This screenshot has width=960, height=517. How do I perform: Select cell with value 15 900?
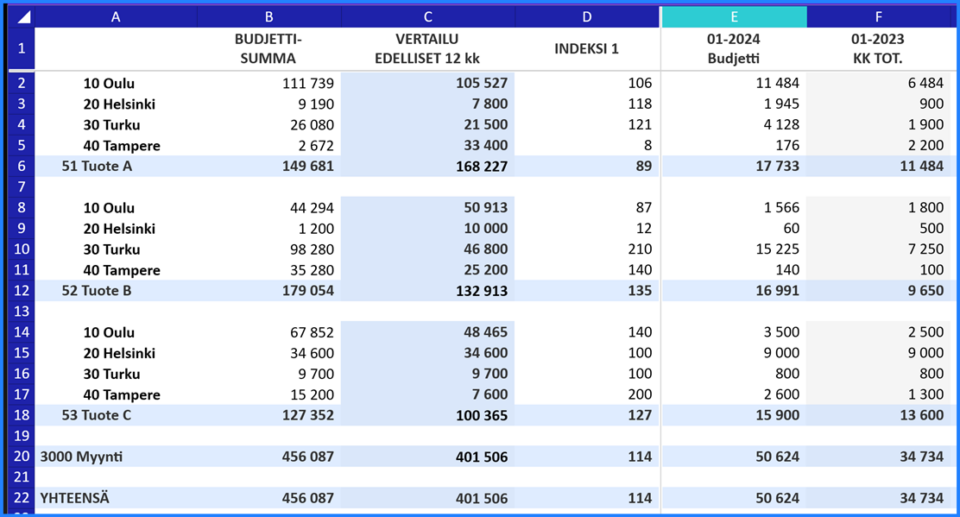point(733,415)
